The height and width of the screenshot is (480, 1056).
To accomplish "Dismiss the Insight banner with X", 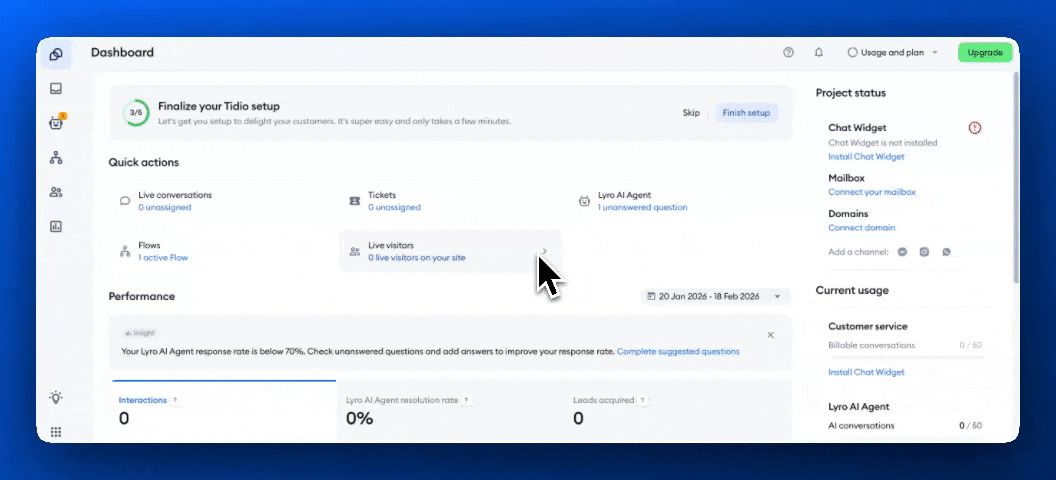I will (x=770, y=335).
